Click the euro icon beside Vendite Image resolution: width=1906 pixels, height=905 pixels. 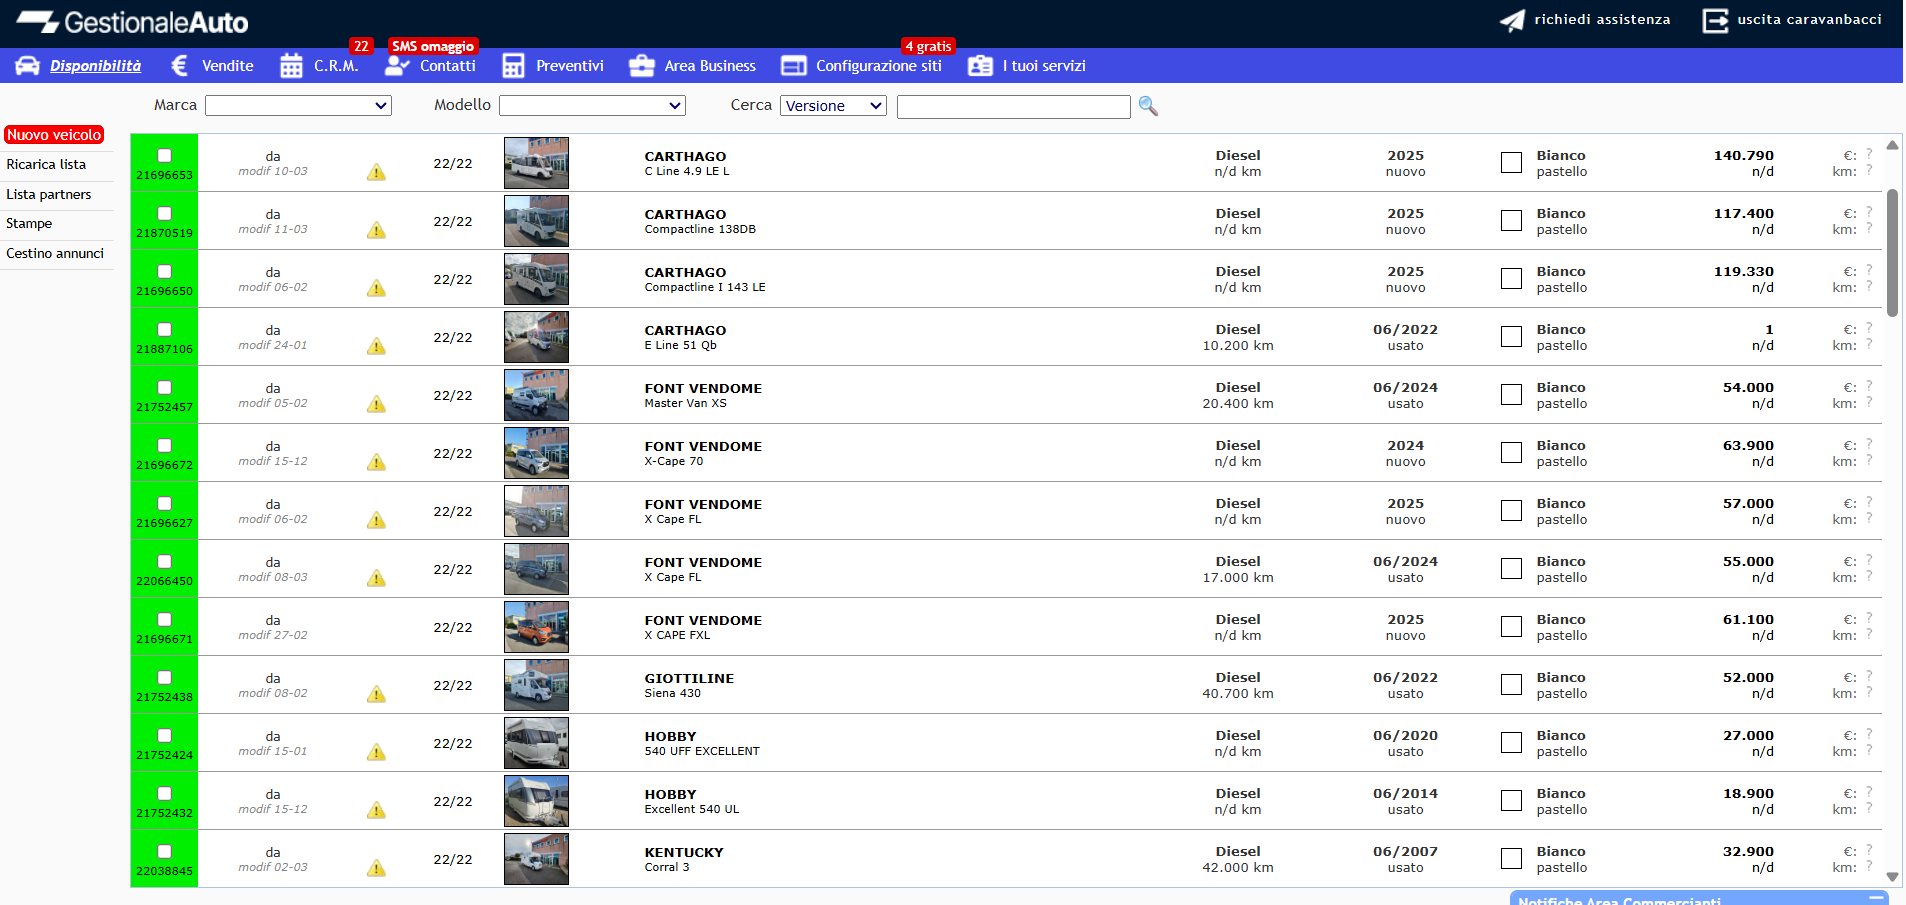(180, 66)
